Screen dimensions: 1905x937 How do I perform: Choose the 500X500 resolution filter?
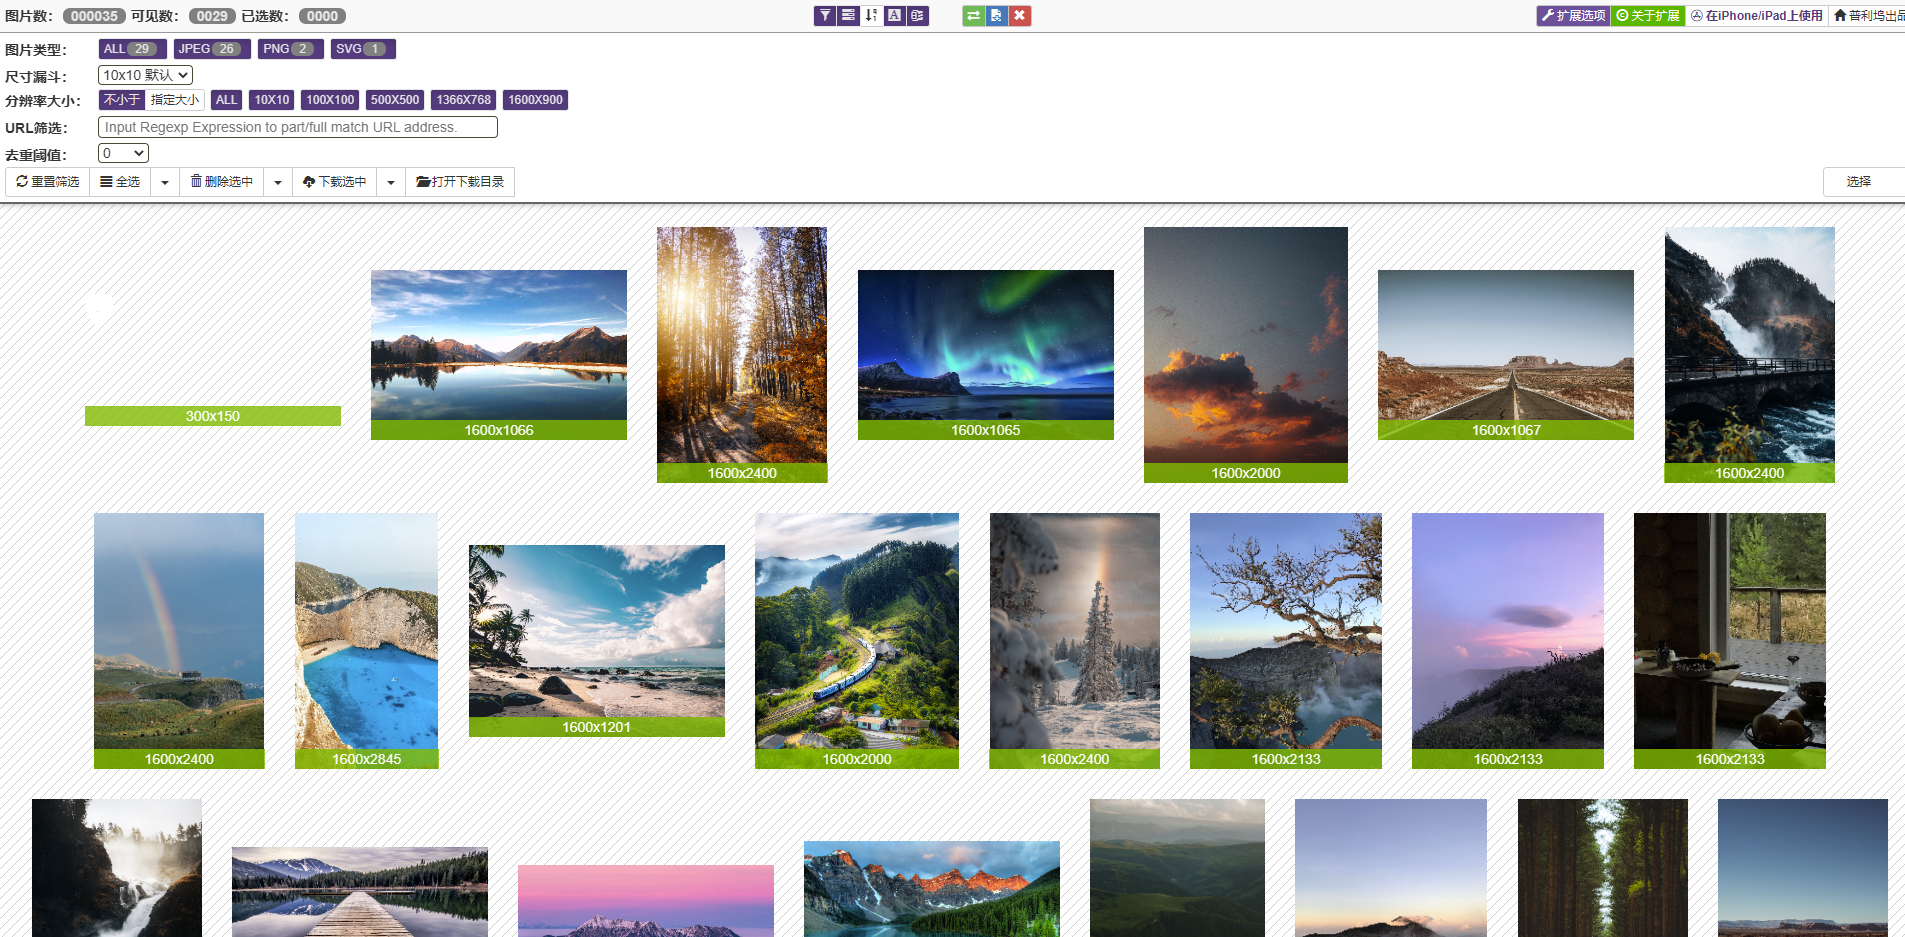tap(395, 100)
